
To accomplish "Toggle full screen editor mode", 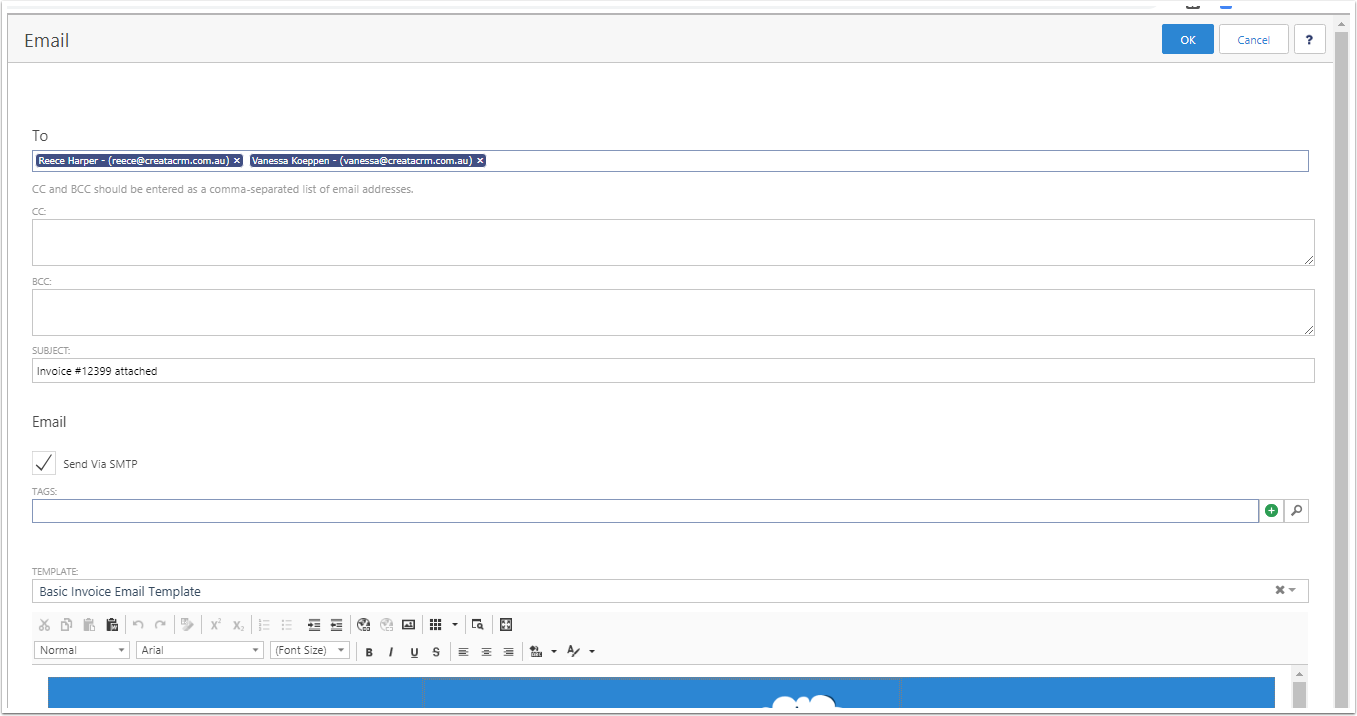I will [x=506, y=625].
